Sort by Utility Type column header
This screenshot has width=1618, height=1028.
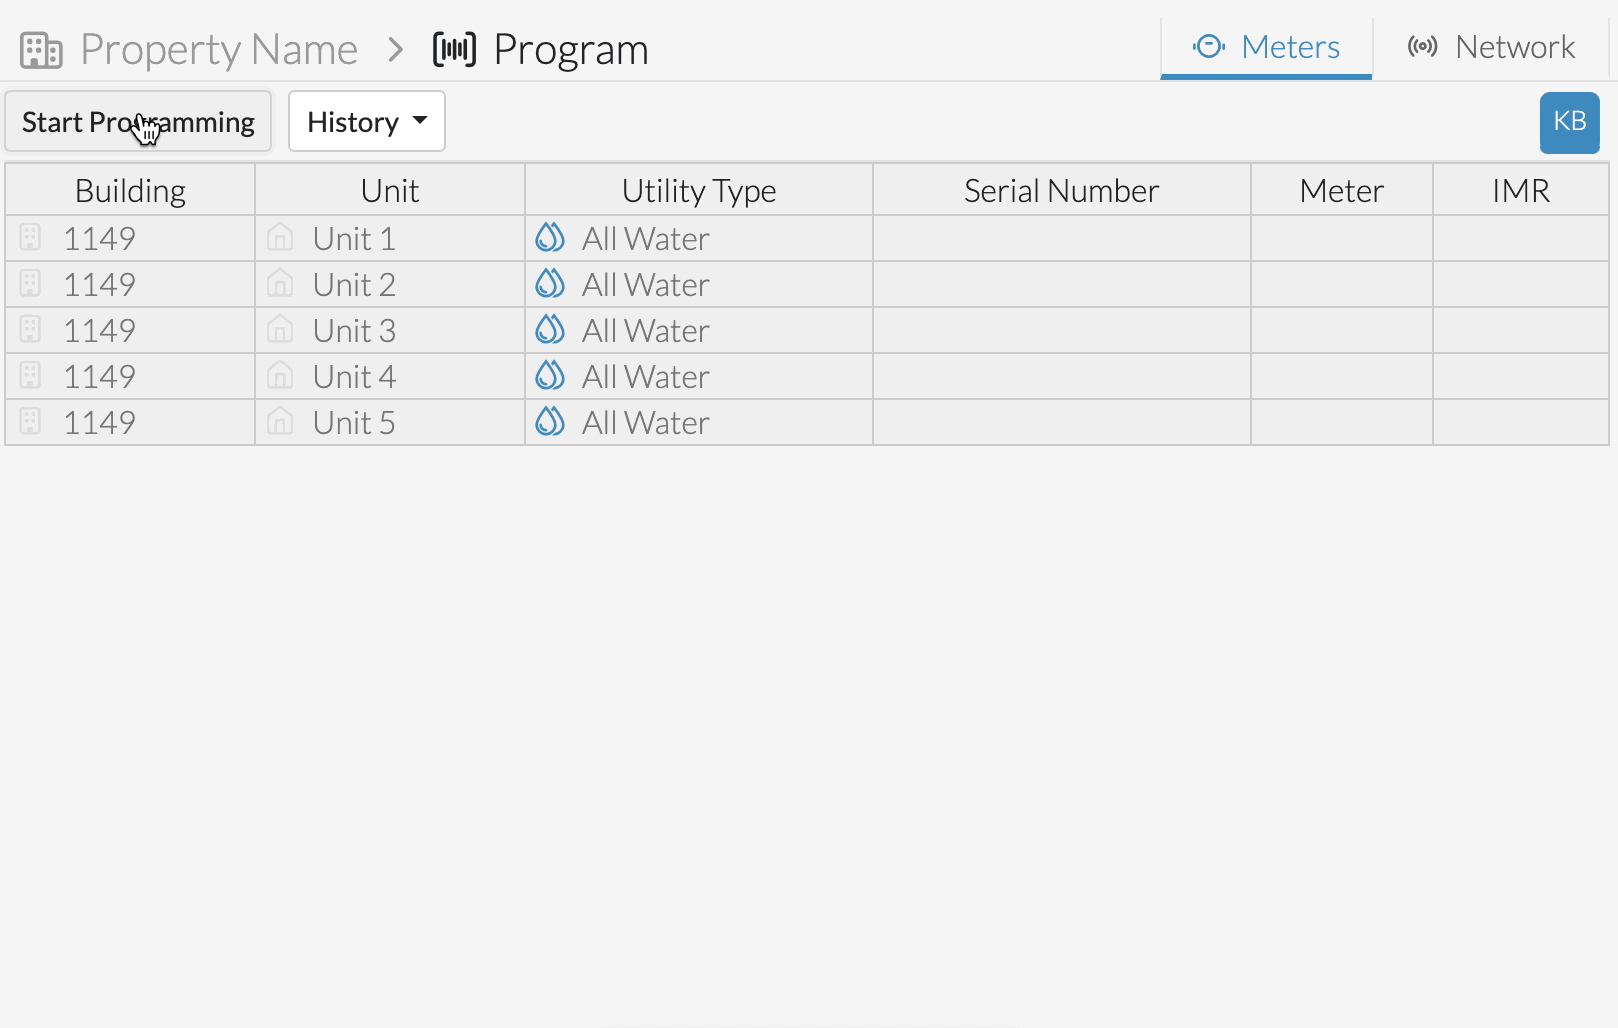(x=699, y=190)
